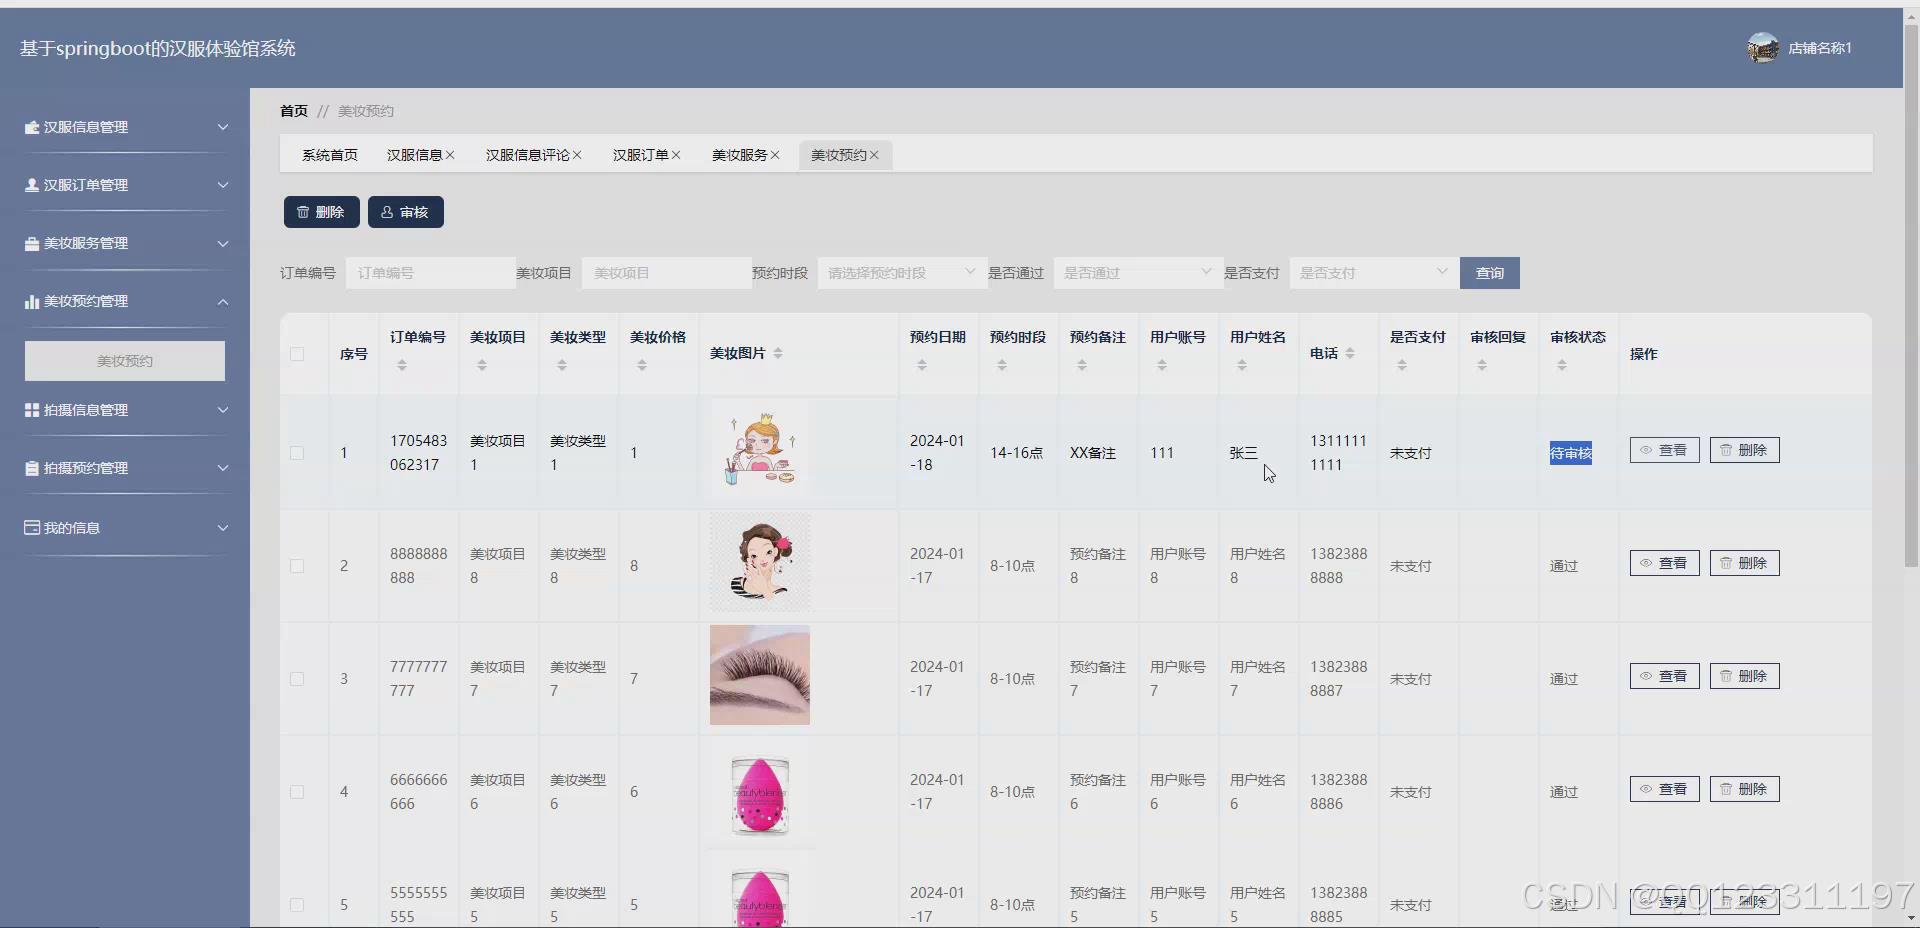Open the 是否支付 dropdown
The height and width of the screenshot is (928, 1920).
pos(1372,272)
